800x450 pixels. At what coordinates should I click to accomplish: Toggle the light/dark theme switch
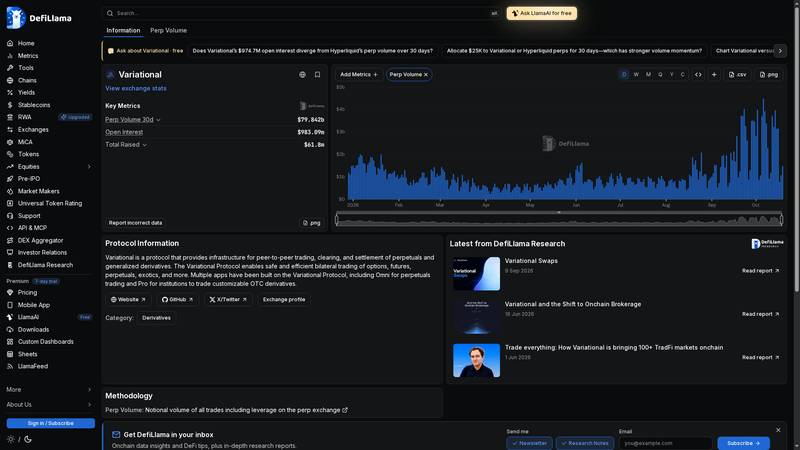[19, 439]
